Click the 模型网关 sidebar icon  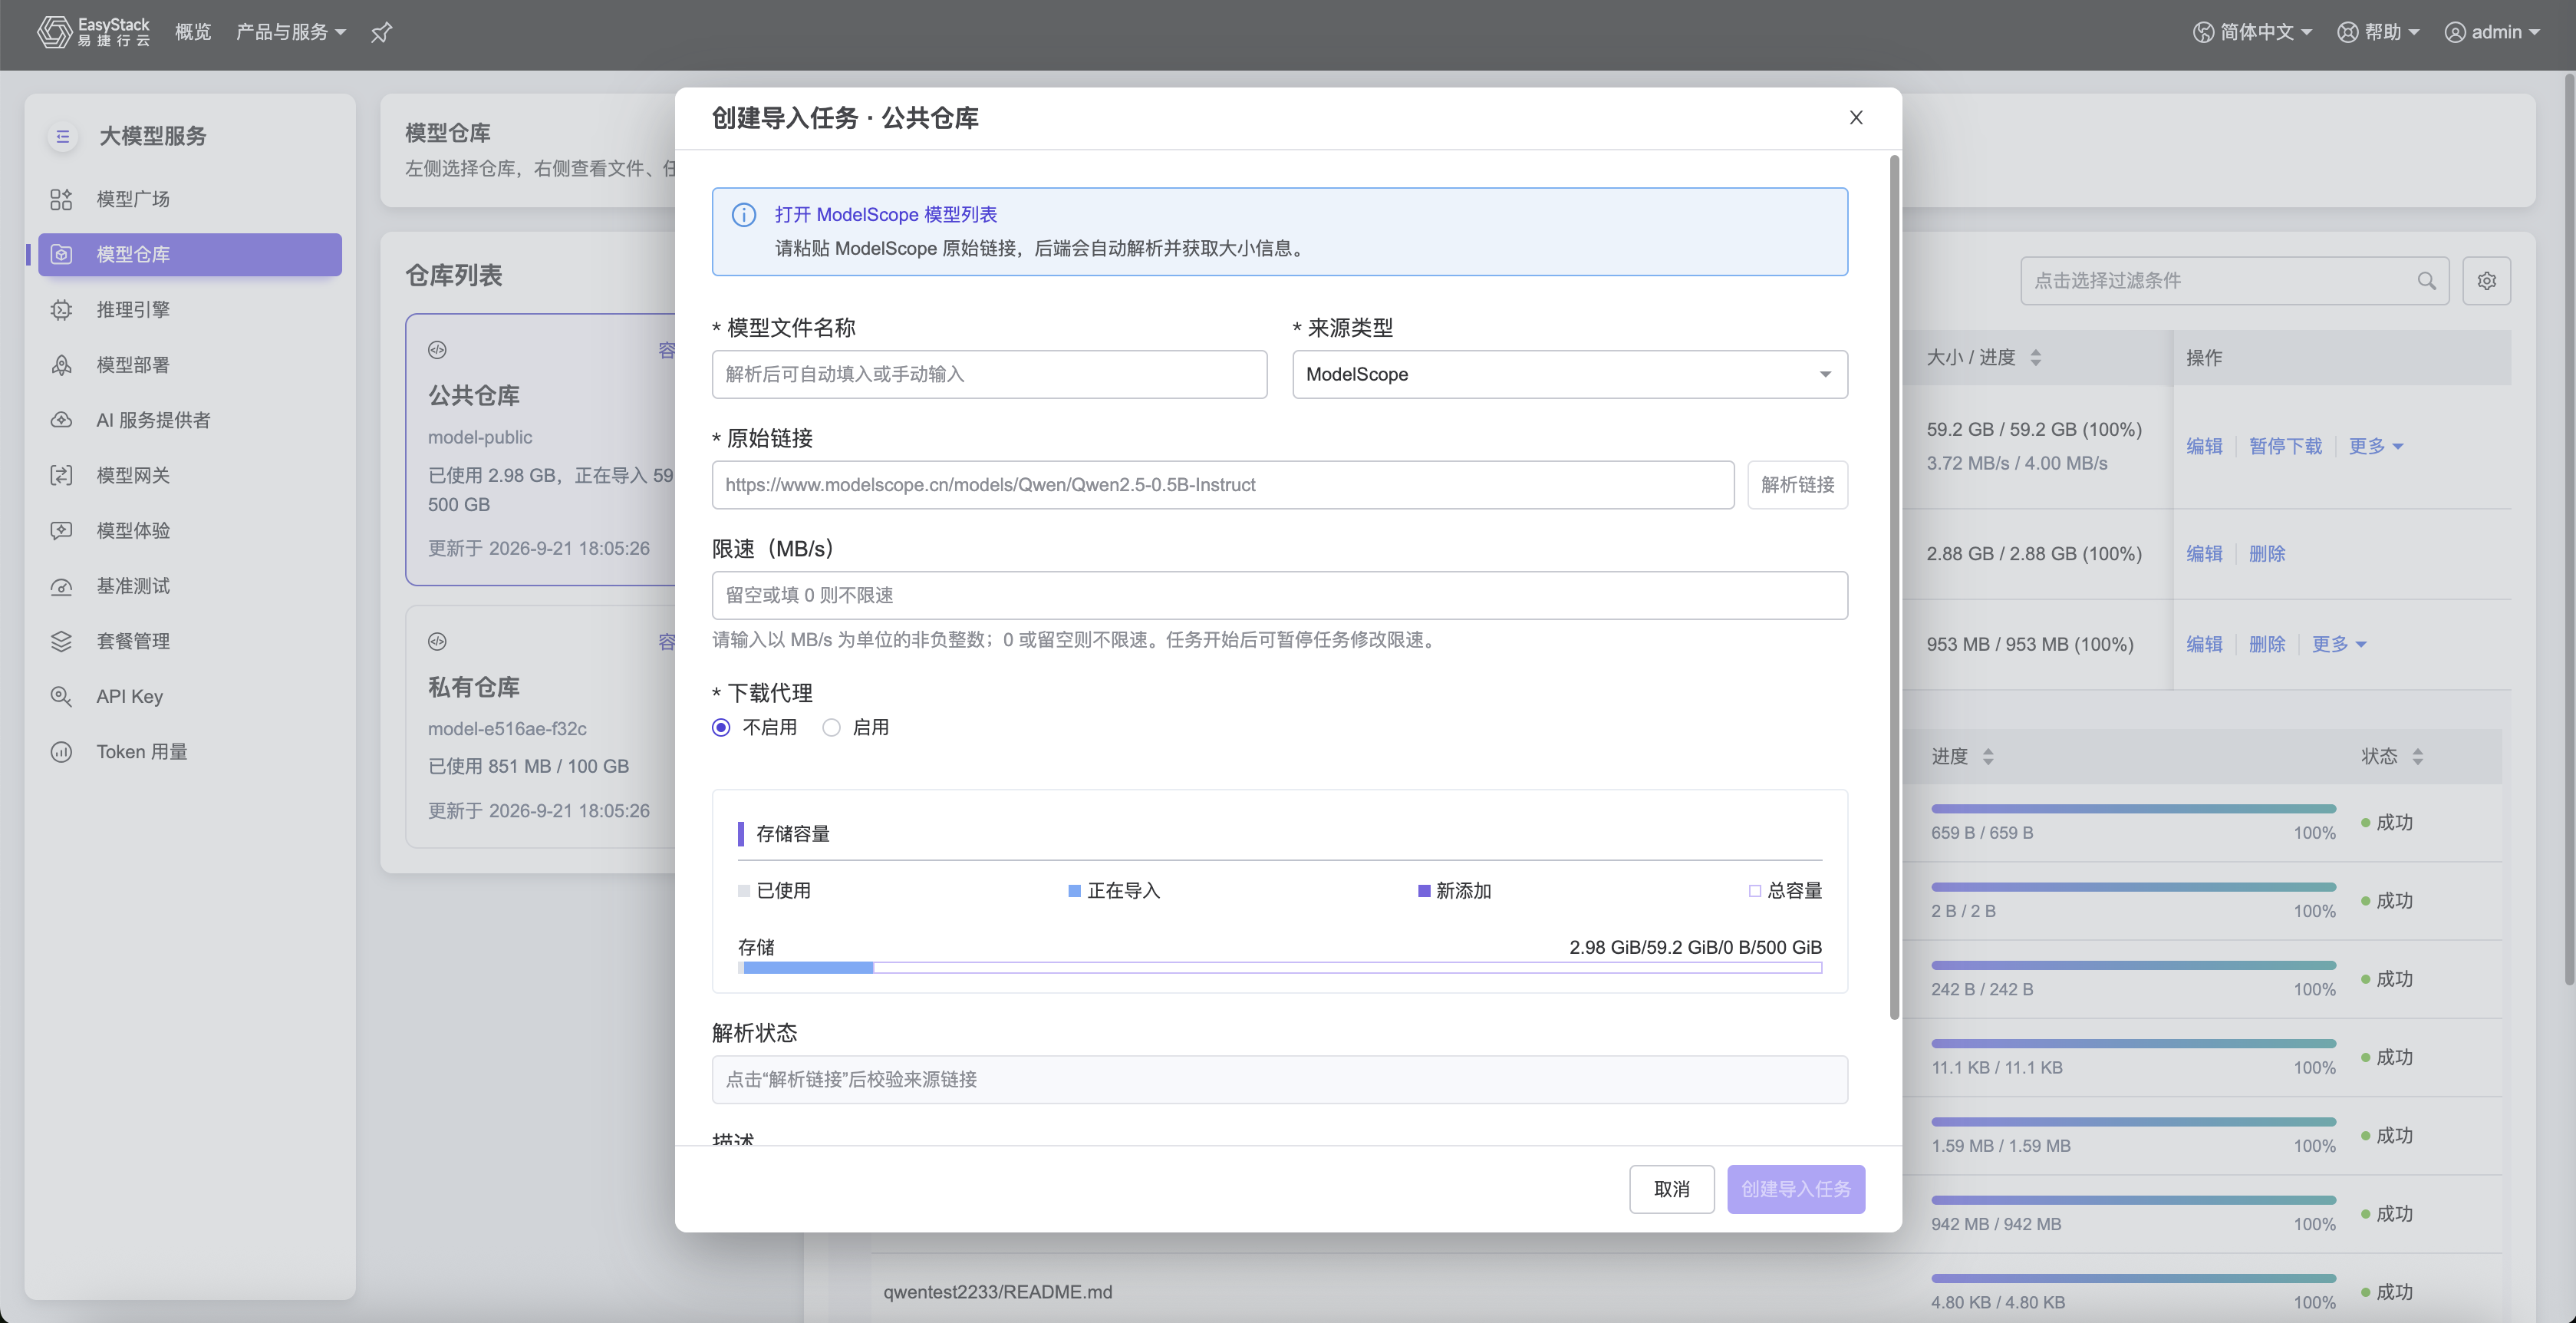point(62,475)
